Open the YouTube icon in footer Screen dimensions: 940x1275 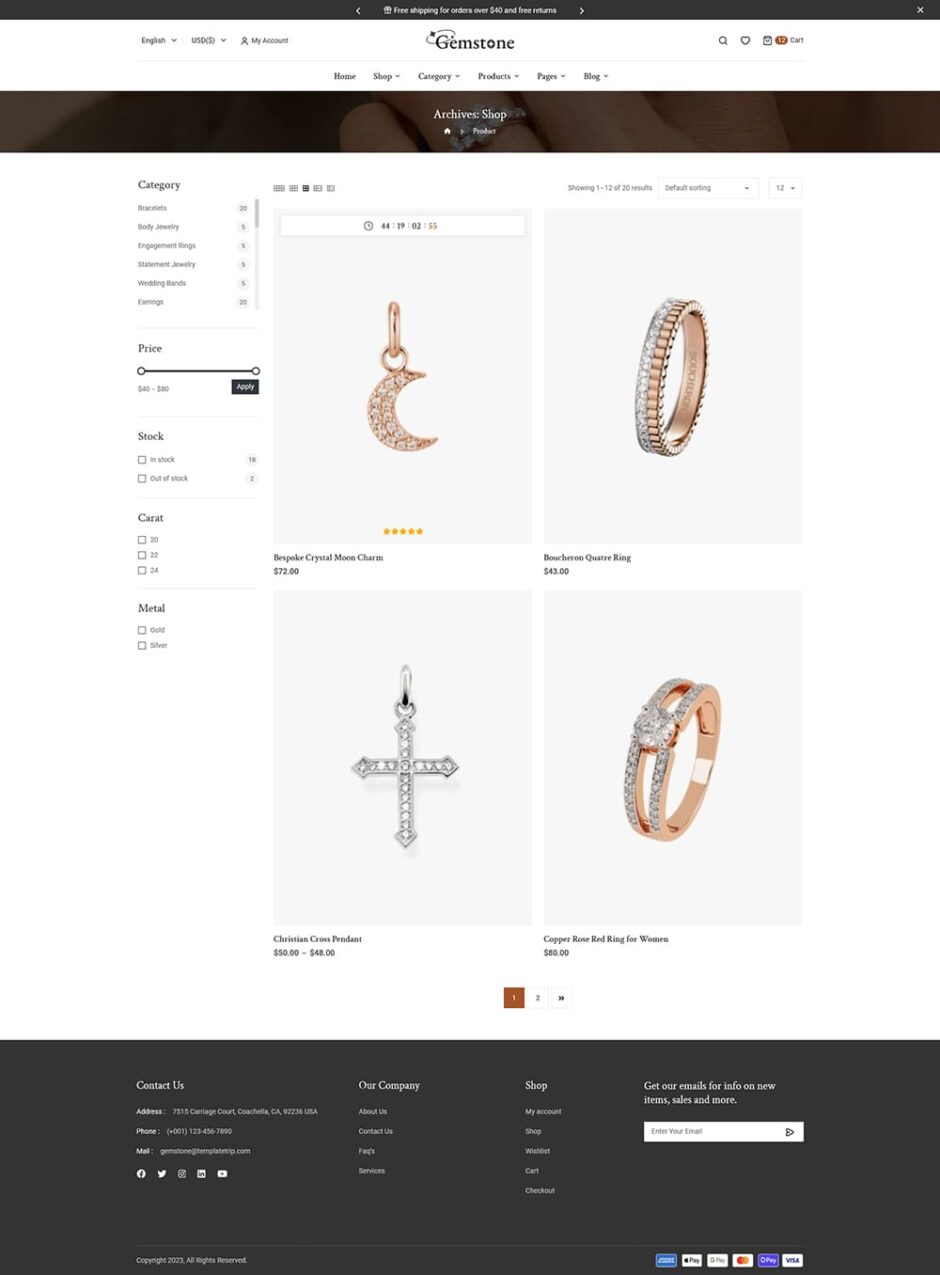[x=222, y=1174]
